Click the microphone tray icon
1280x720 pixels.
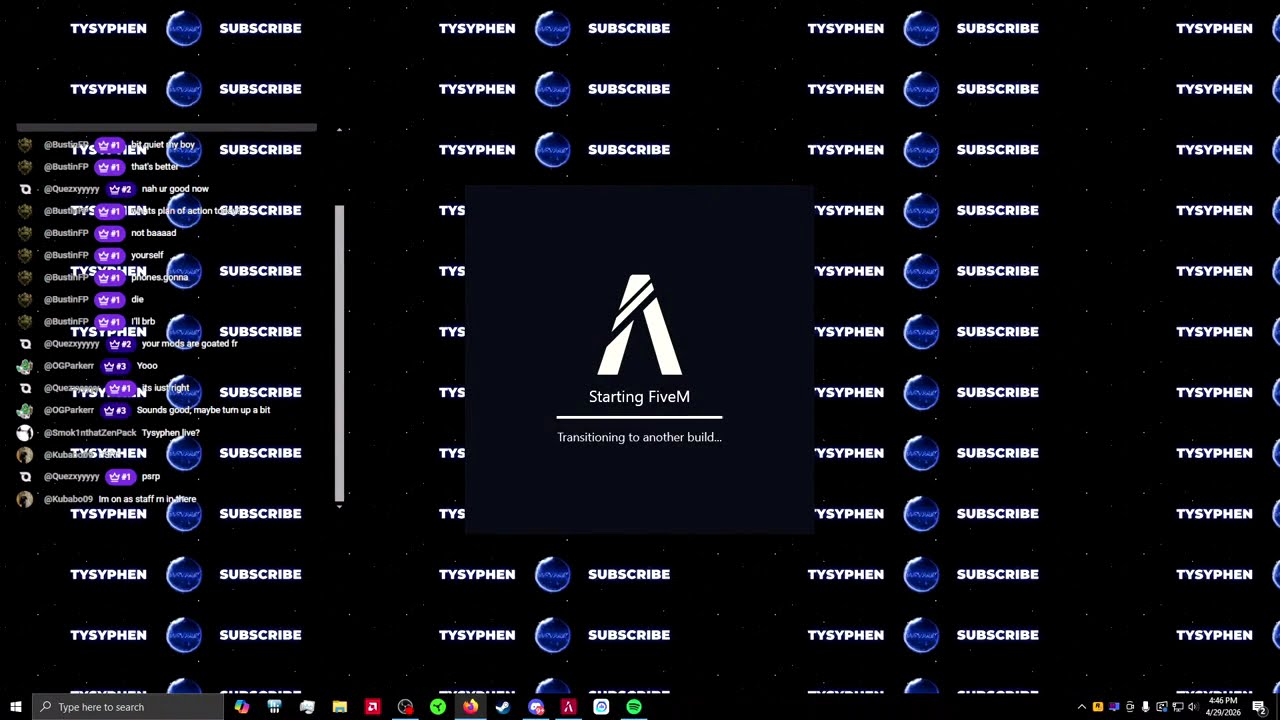[x=1146, y=707]
